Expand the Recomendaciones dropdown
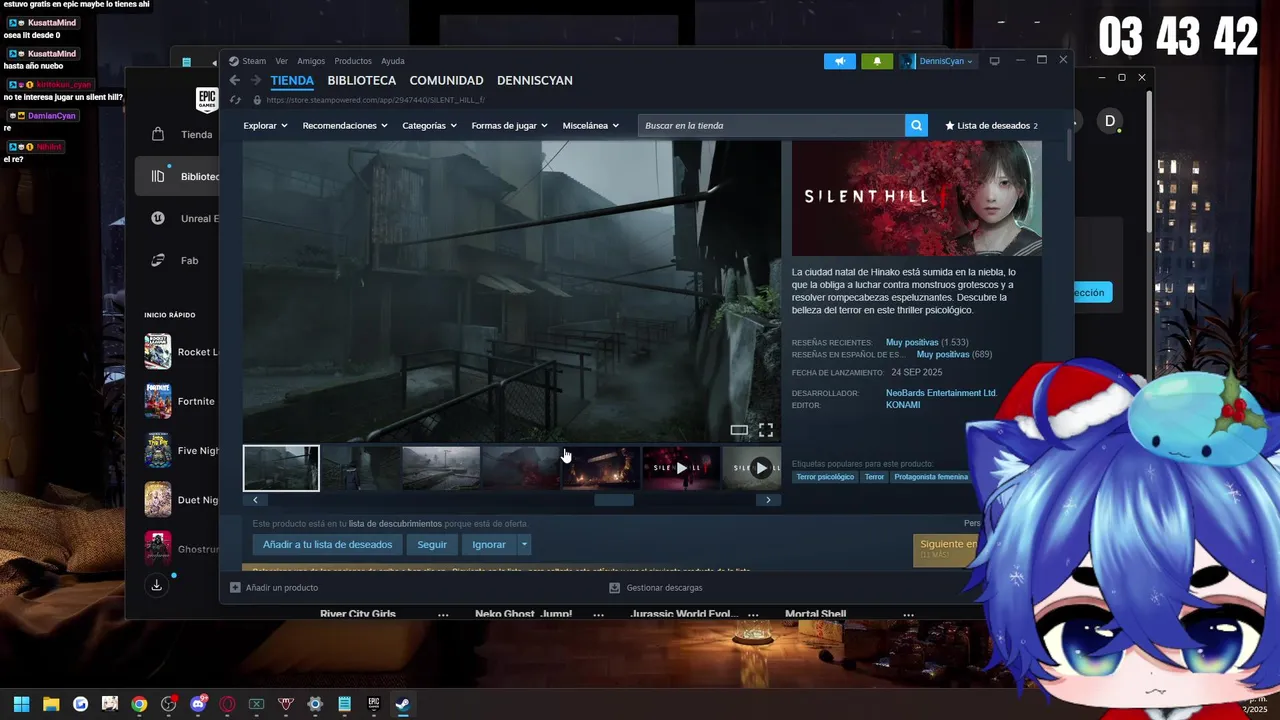Image resolution: width=1280 pixels, height=720 pixels. click(x=345, y=125)
